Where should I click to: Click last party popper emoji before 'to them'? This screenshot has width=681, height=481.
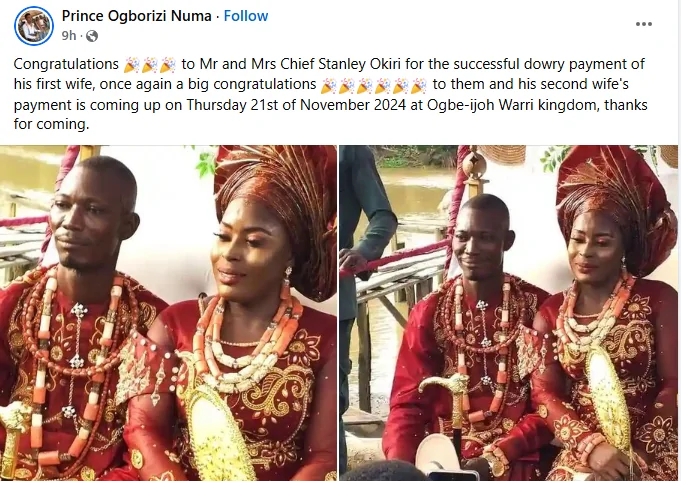point(419,85)
